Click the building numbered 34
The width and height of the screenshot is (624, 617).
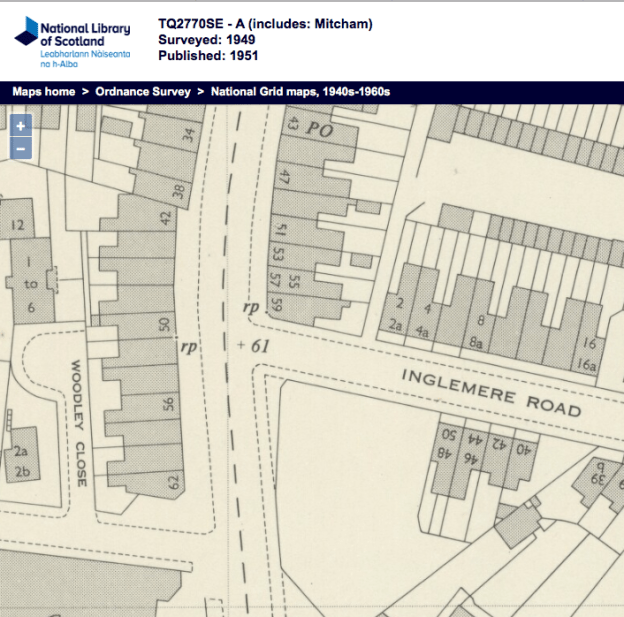tap(190, 135)
